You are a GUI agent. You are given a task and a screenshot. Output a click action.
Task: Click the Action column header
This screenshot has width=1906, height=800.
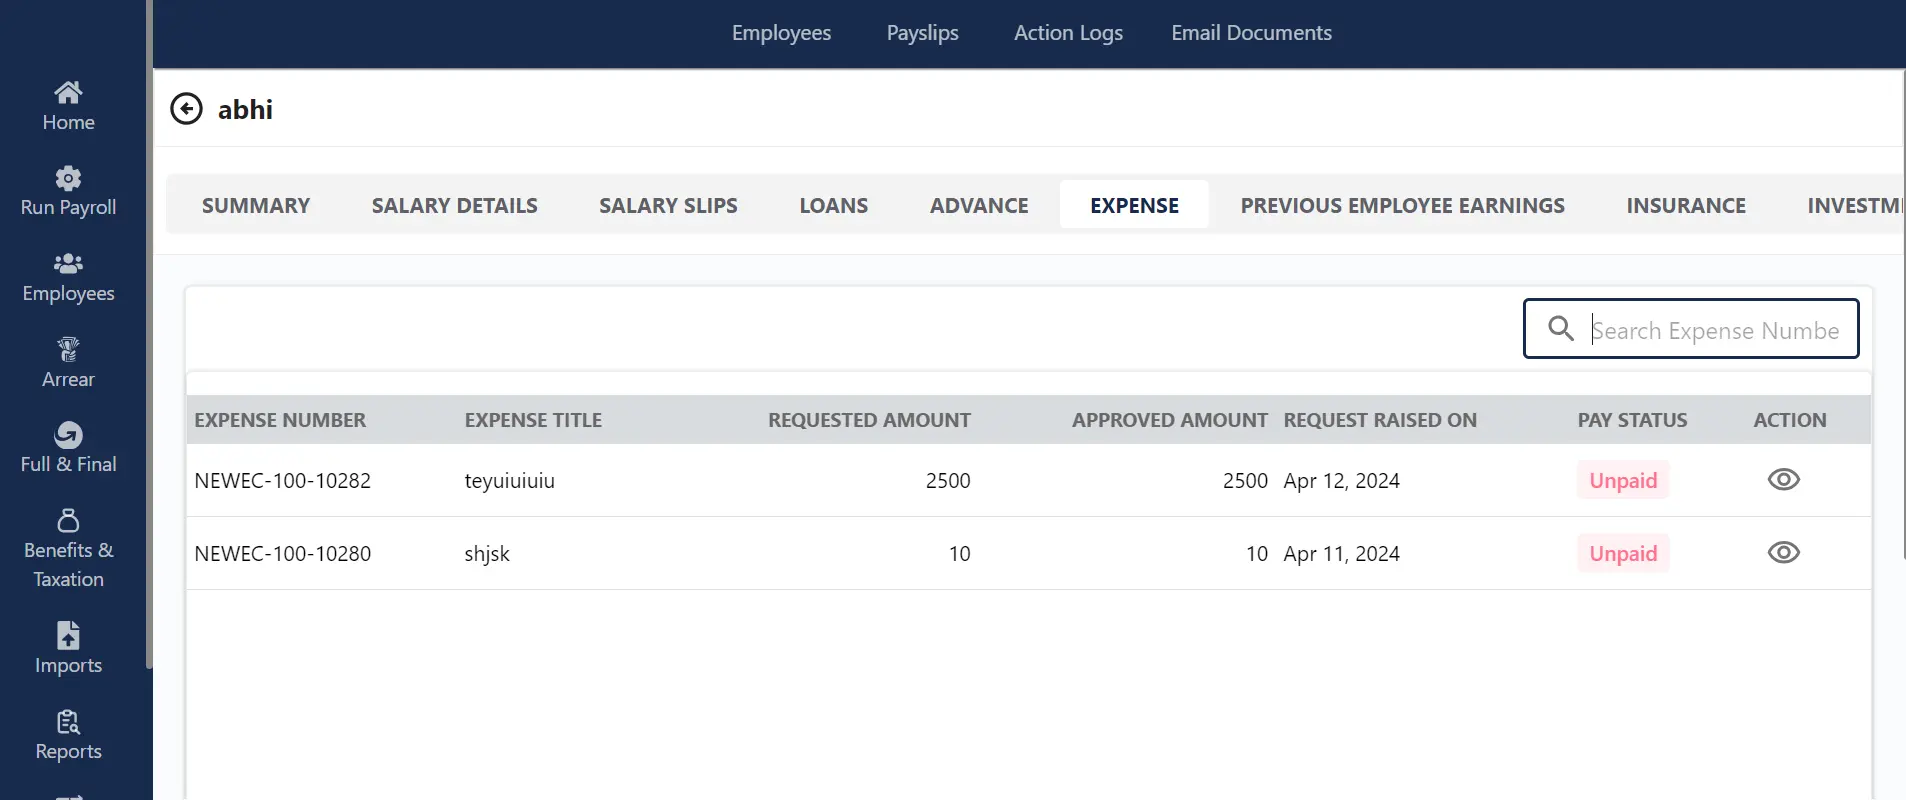pos(1789,420)
